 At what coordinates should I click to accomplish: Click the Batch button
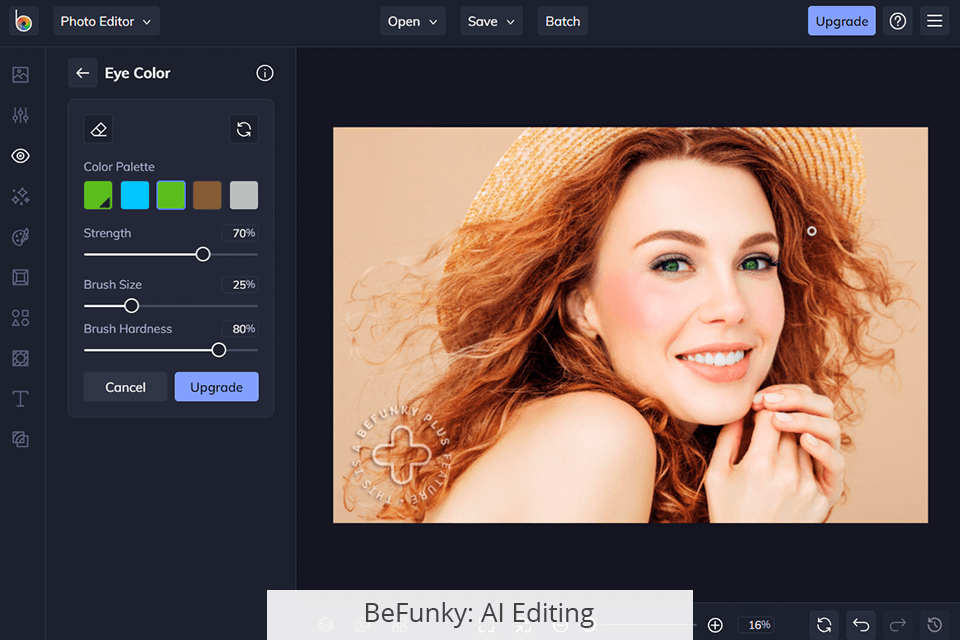click(x=563, y=21)
